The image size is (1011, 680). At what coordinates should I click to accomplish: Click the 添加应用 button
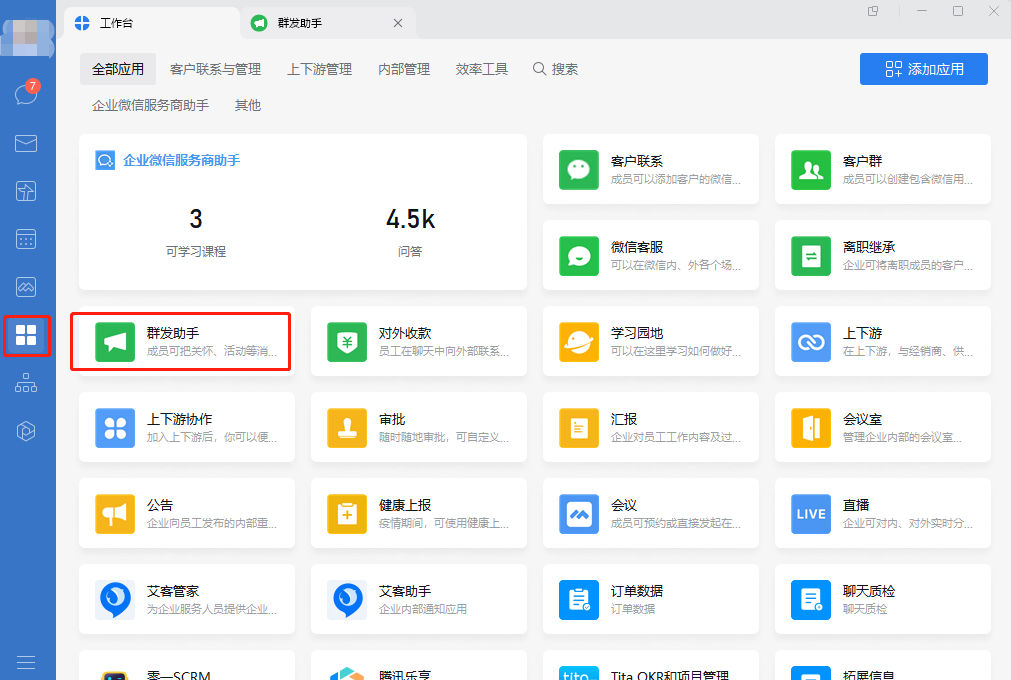click(x=923, y=69)
